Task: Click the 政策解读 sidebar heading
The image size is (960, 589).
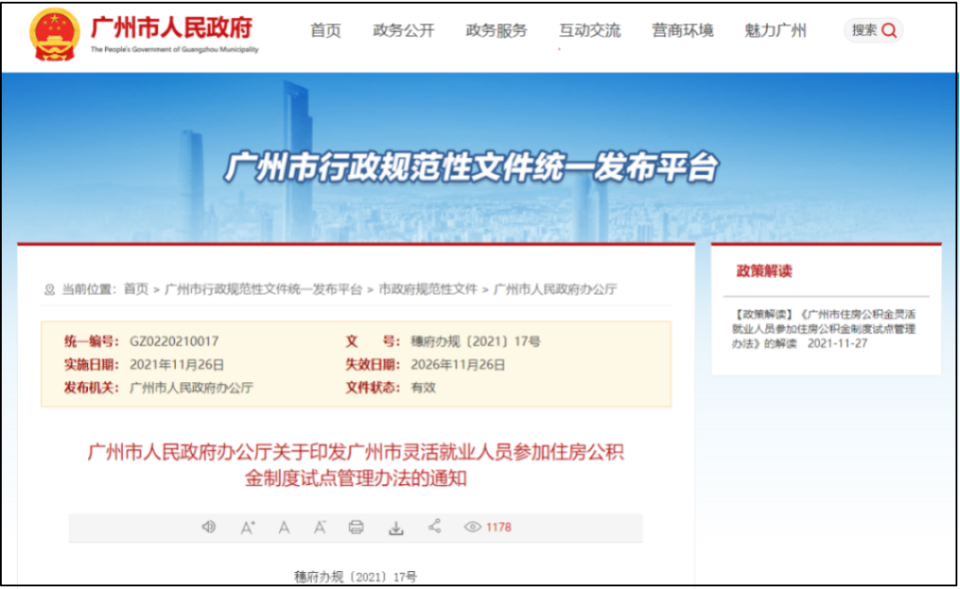Action: tap(764, 271)
